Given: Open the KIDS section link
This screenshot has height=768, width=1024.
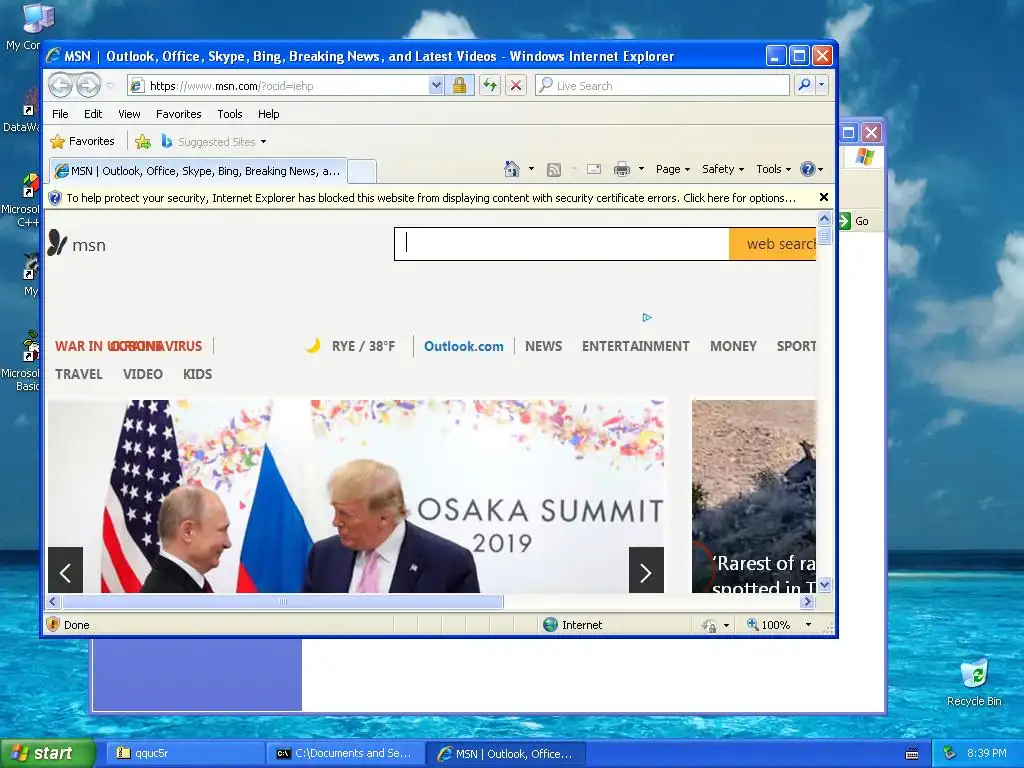Looking at the screenshot, I should tap(197, 374).
